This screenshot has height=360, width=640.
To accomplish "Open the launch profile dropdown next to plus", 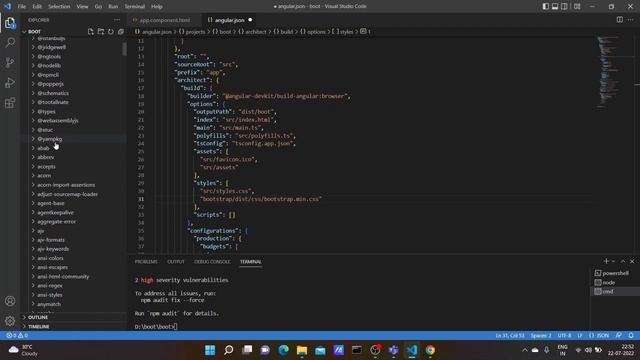I will [x=613, y=261].
